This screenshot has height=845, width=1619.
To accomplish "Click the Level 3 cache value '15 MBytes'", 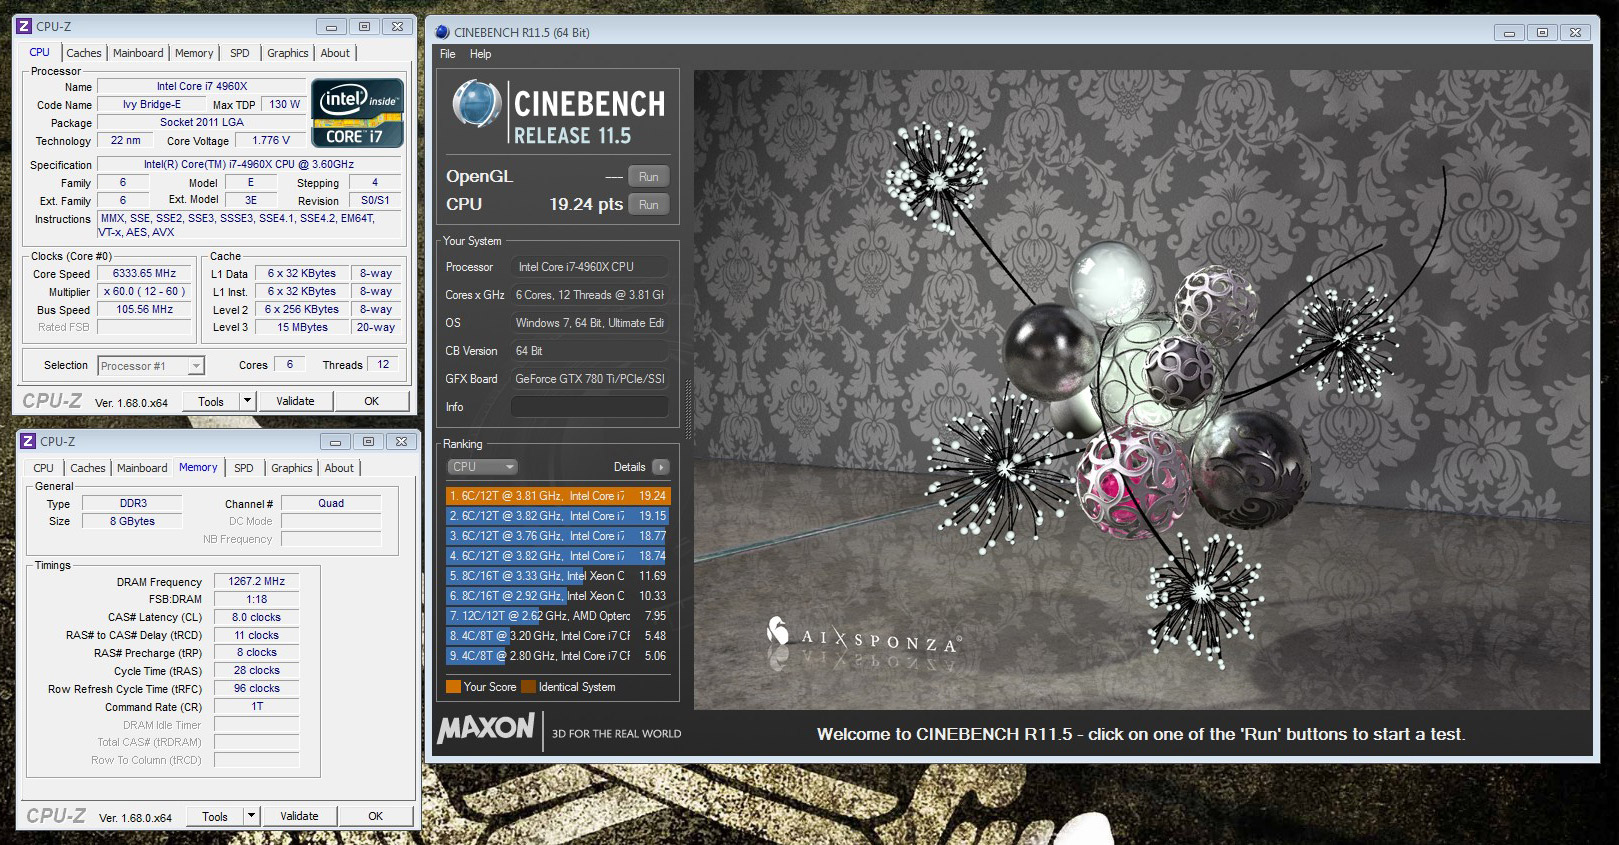I will coord(303,327).
